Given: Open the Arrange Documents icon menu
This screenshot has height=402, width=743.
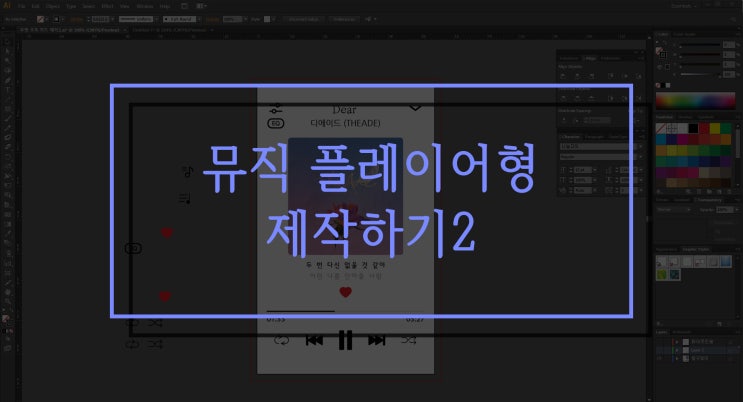Looking at the screenshot, I should coord(201,6).
